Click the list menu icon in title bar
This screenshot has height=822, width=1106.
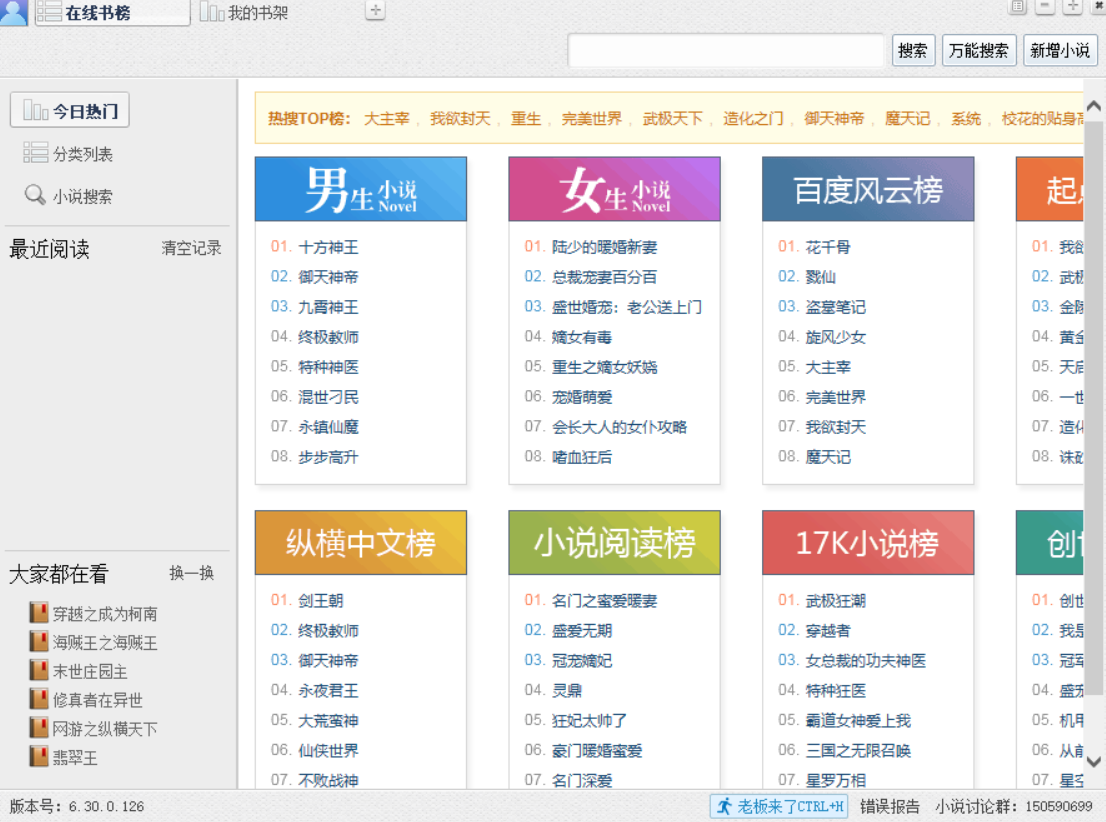[x=1017, y=7]
